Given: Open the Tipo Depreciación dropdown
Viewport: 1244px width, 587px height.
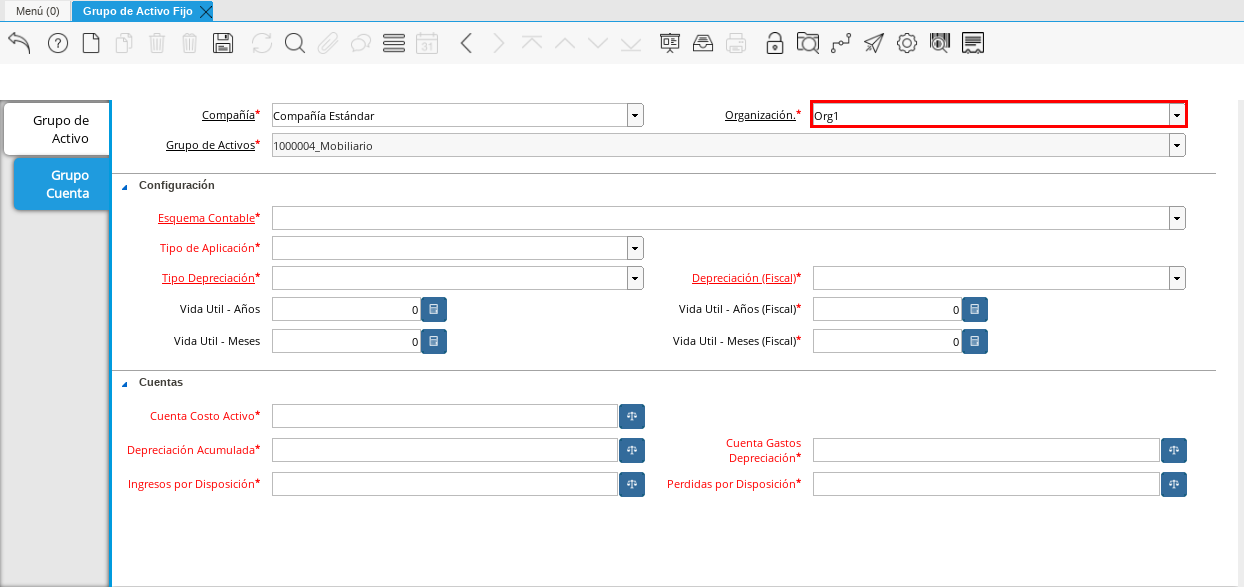Looking at the screenshot, I should pyautogui.click(x=635, y=278).
